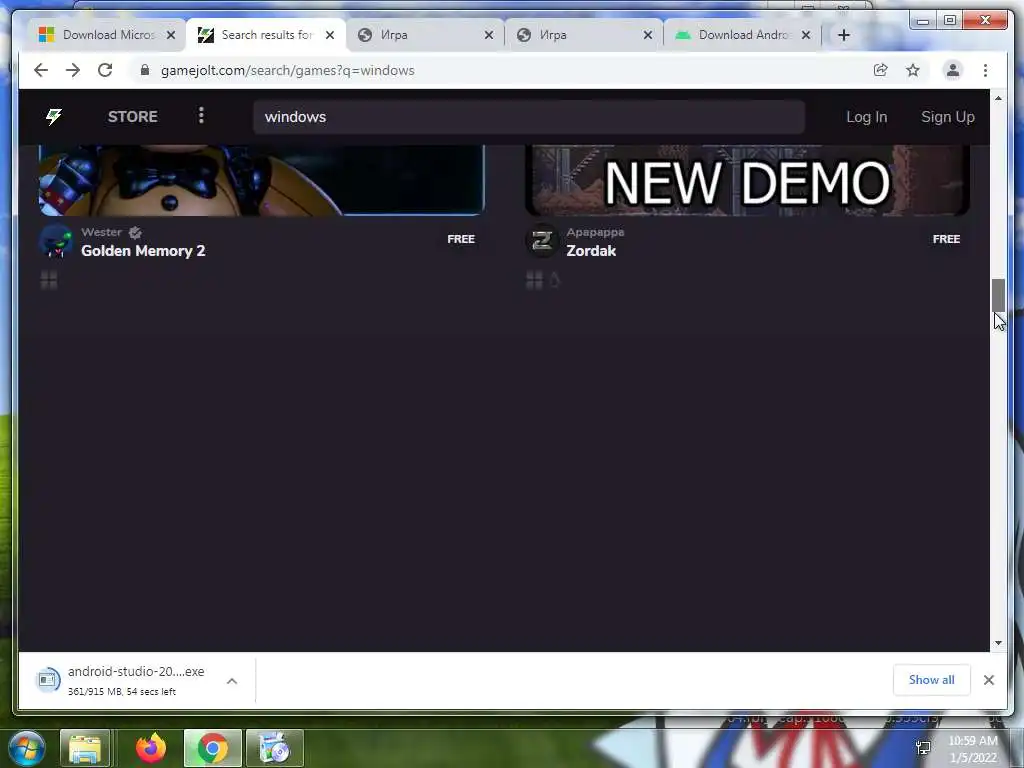Close the 'Download Micros' tab
The width and height of the screenshot is (1024, 768).
[x=171, y=35]
